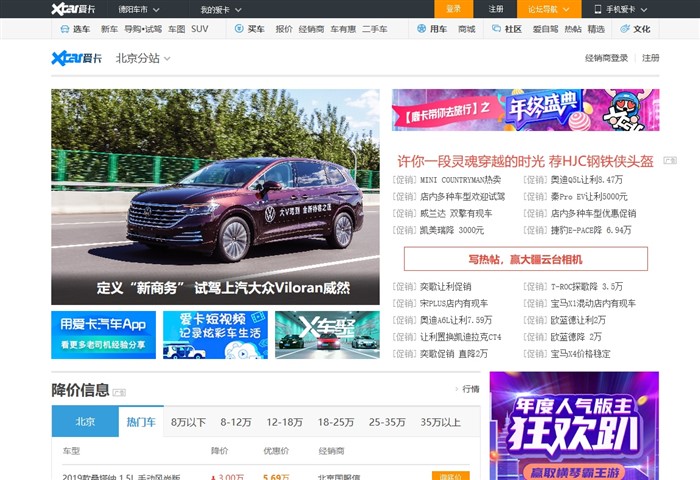Open promo 威兰达 双擎有现车
The image size is (700, 480).
click(456, 213)
